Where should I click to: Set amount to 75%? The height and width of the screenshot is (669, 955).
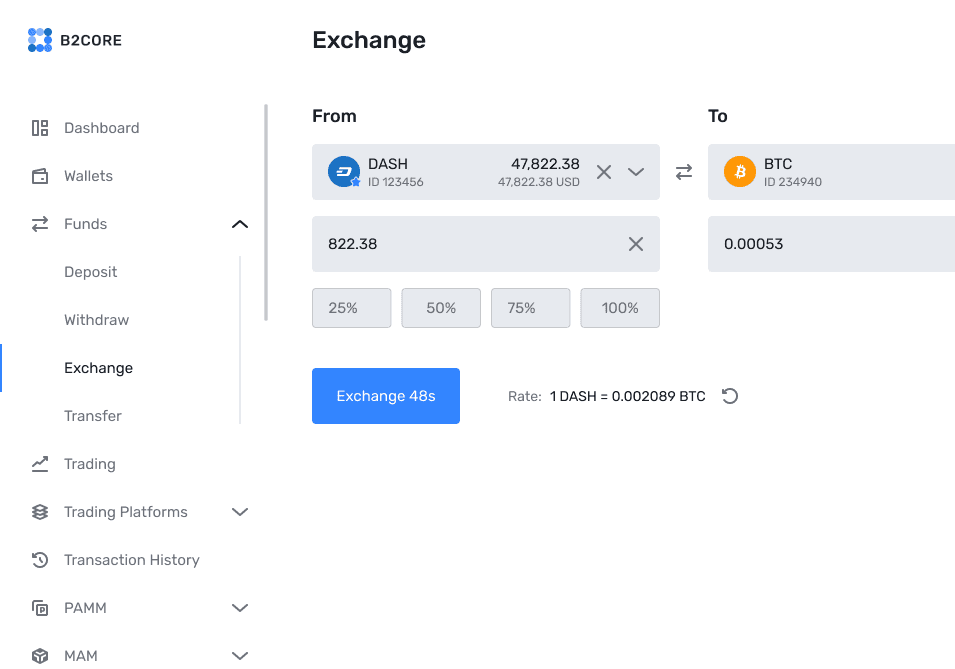[x=530, y=308]
